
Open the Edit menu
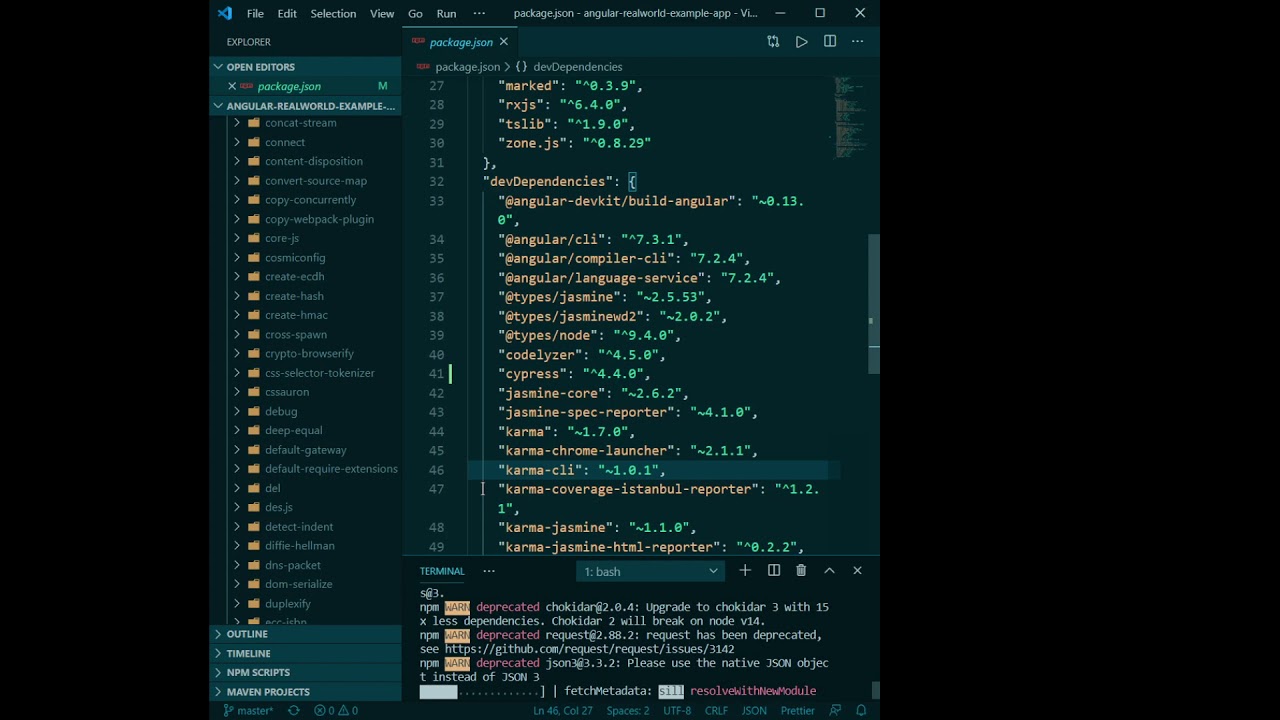(287, 13)
